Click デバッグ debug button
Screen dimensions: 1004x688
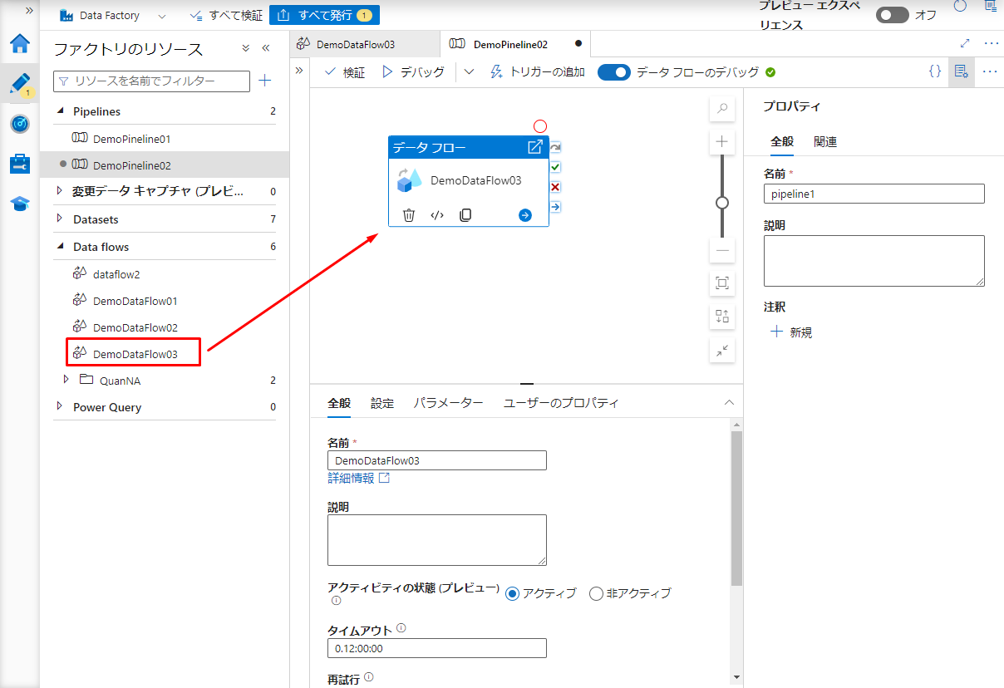pyautogui.click(x=413, y=72)
